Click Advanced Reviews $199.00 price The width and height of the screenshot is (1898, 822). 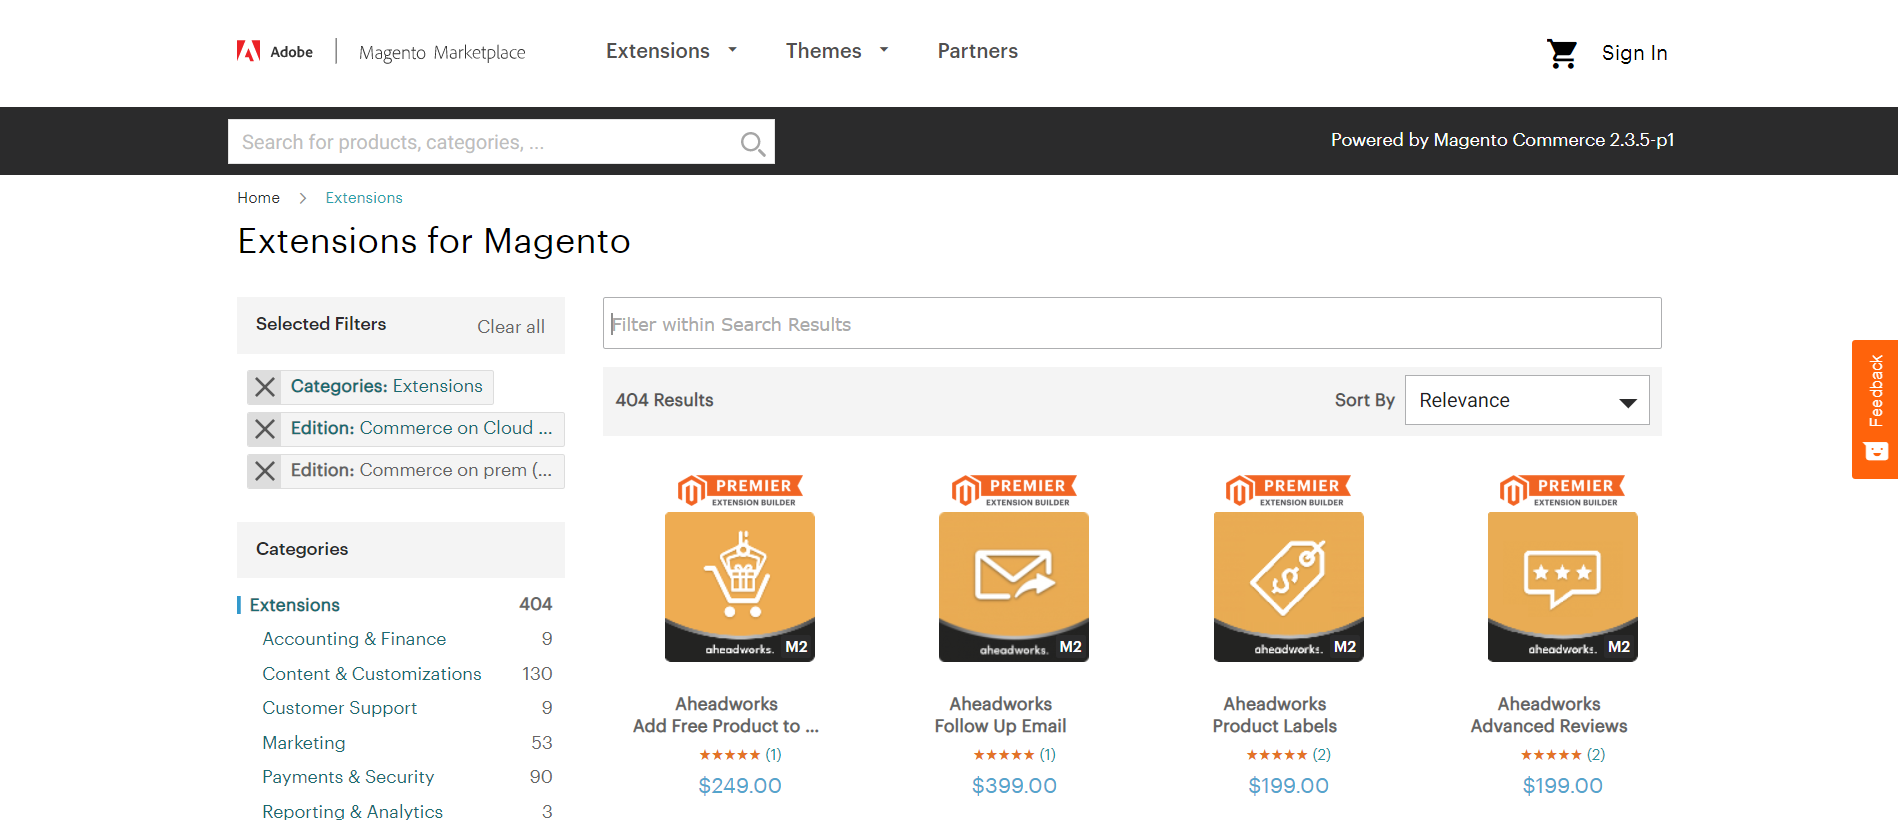coord(1563,786)
